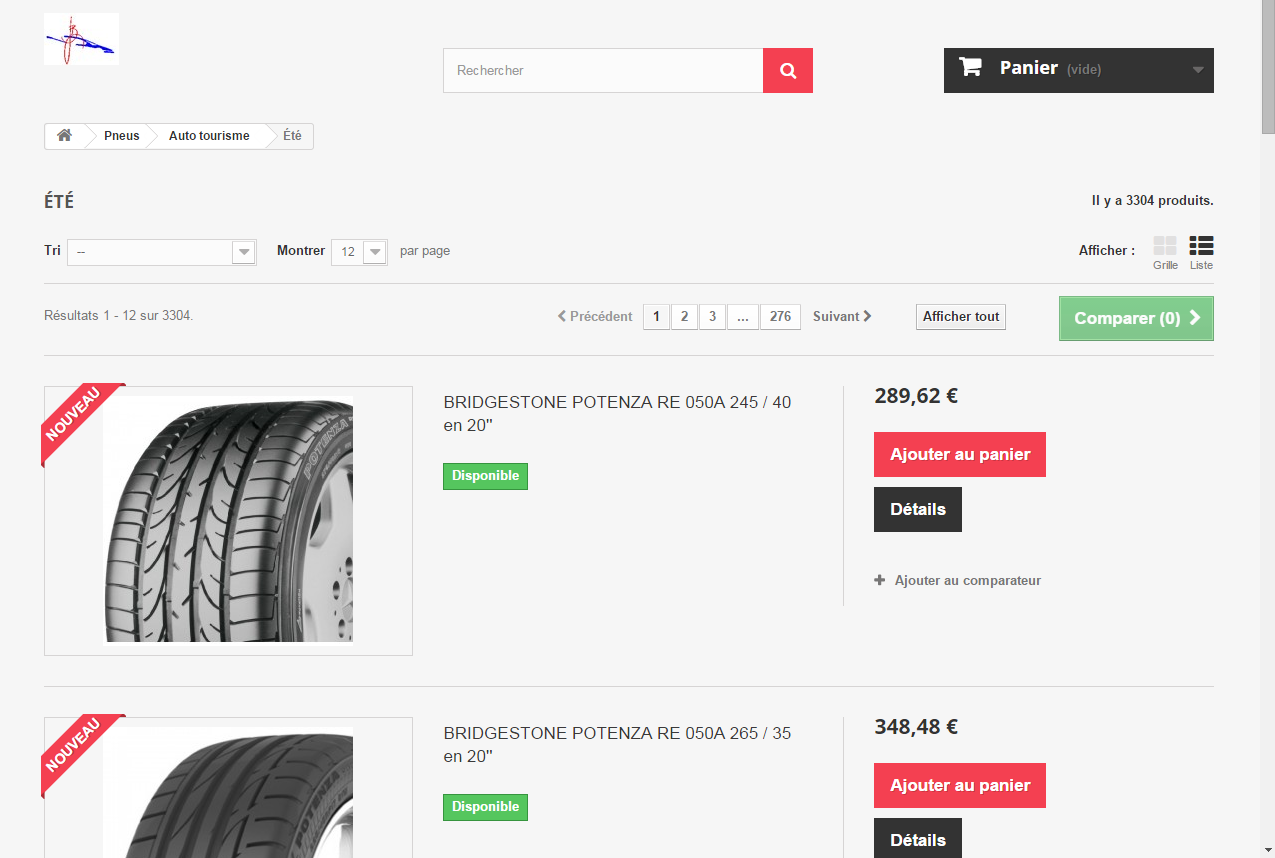Click the Résultats 1 - 12 sur 3304 text
This screenshot has width=1275, height=858.
(x=119, y=316)
